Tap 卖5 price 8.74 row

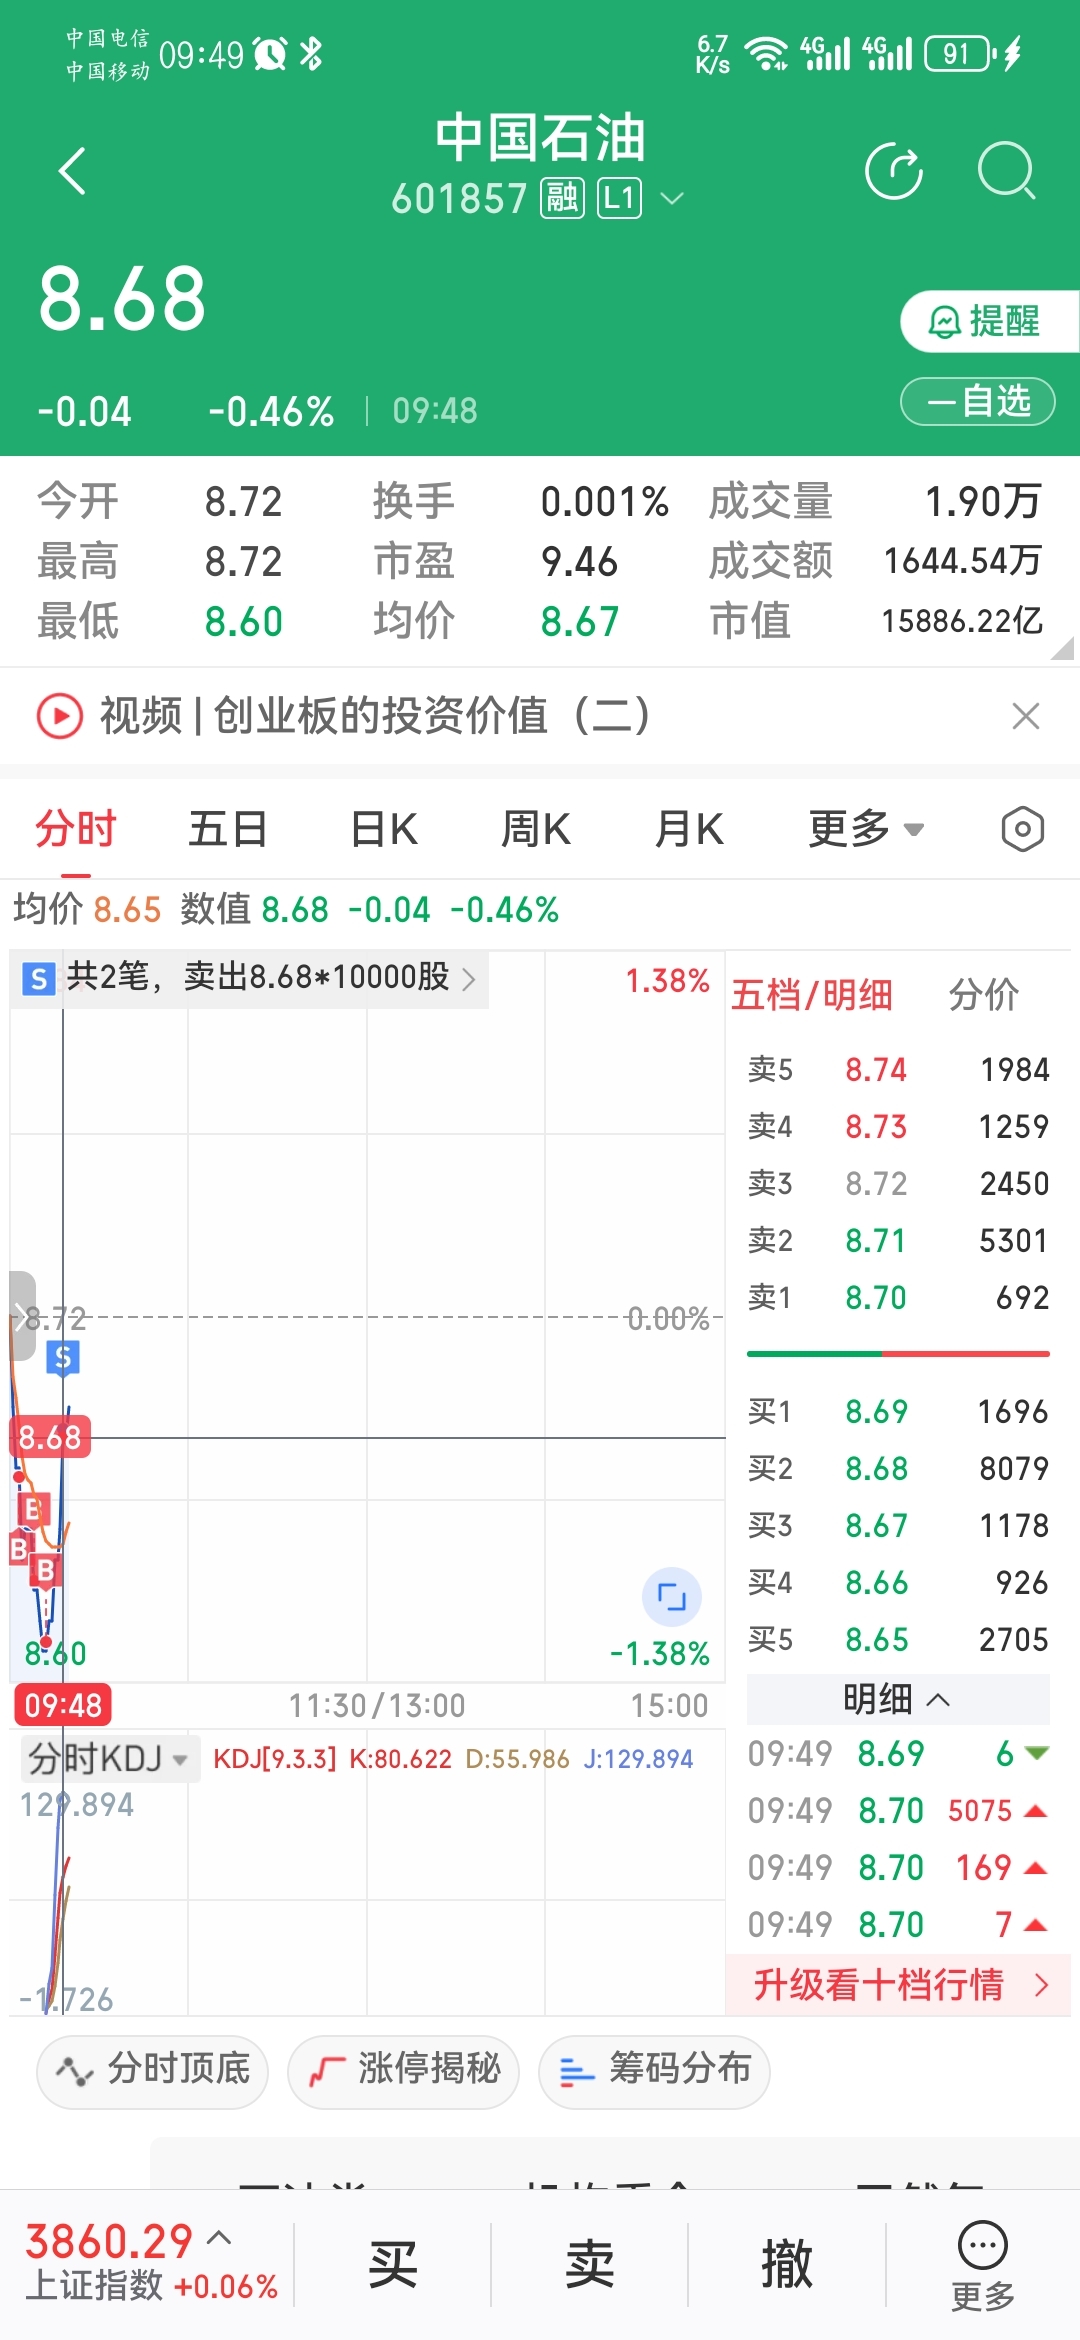point(898,1069)
